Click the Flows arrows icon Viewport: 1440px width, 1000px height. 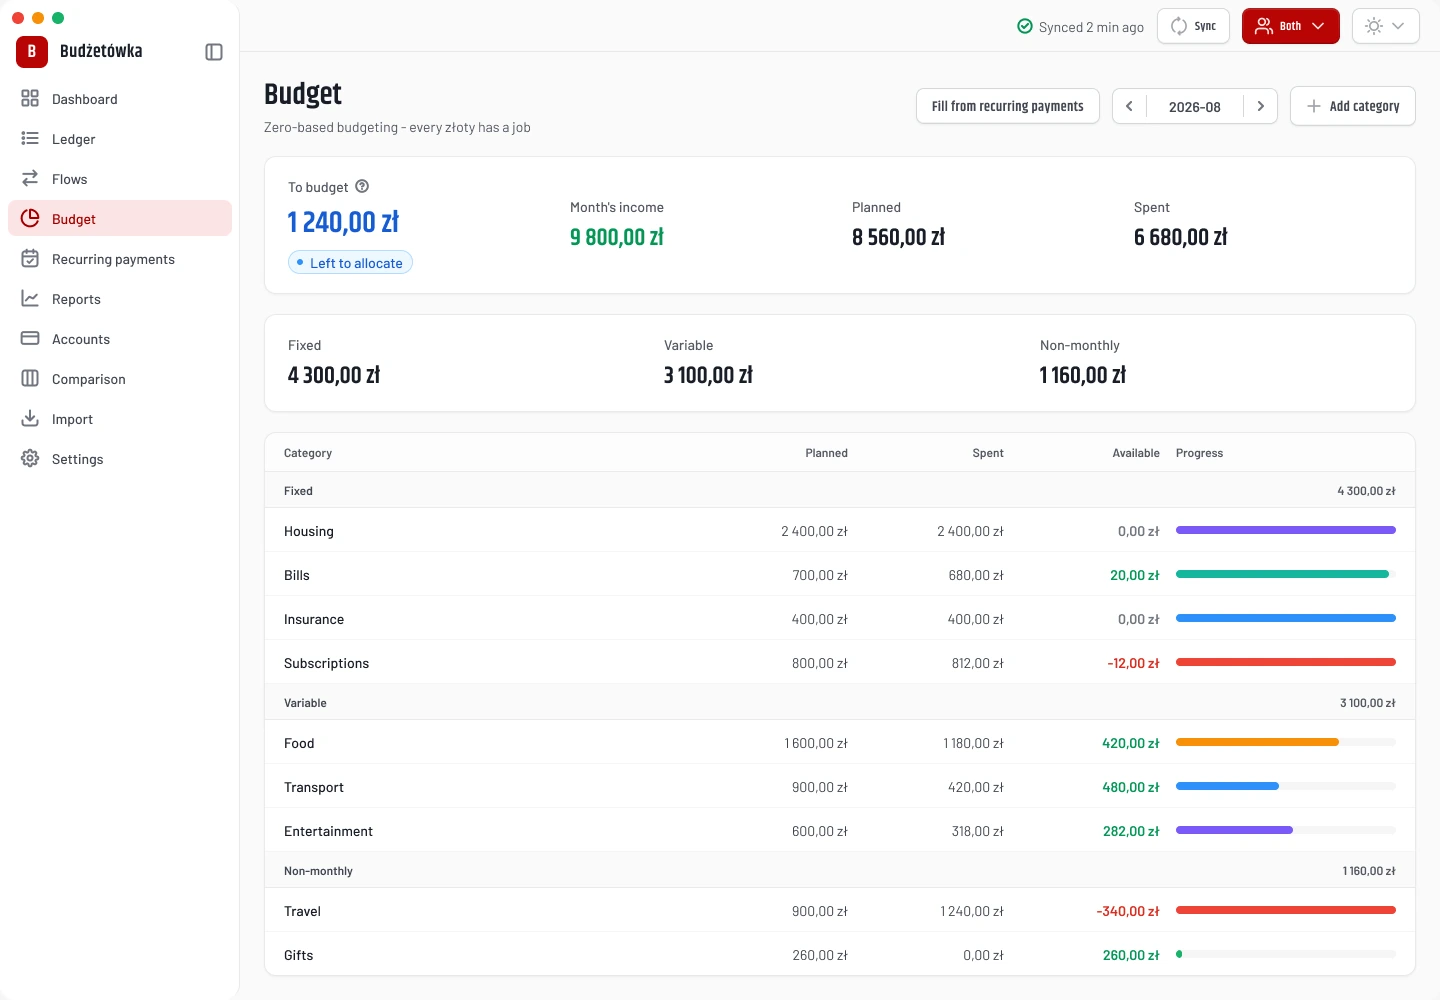coord(30,178)
